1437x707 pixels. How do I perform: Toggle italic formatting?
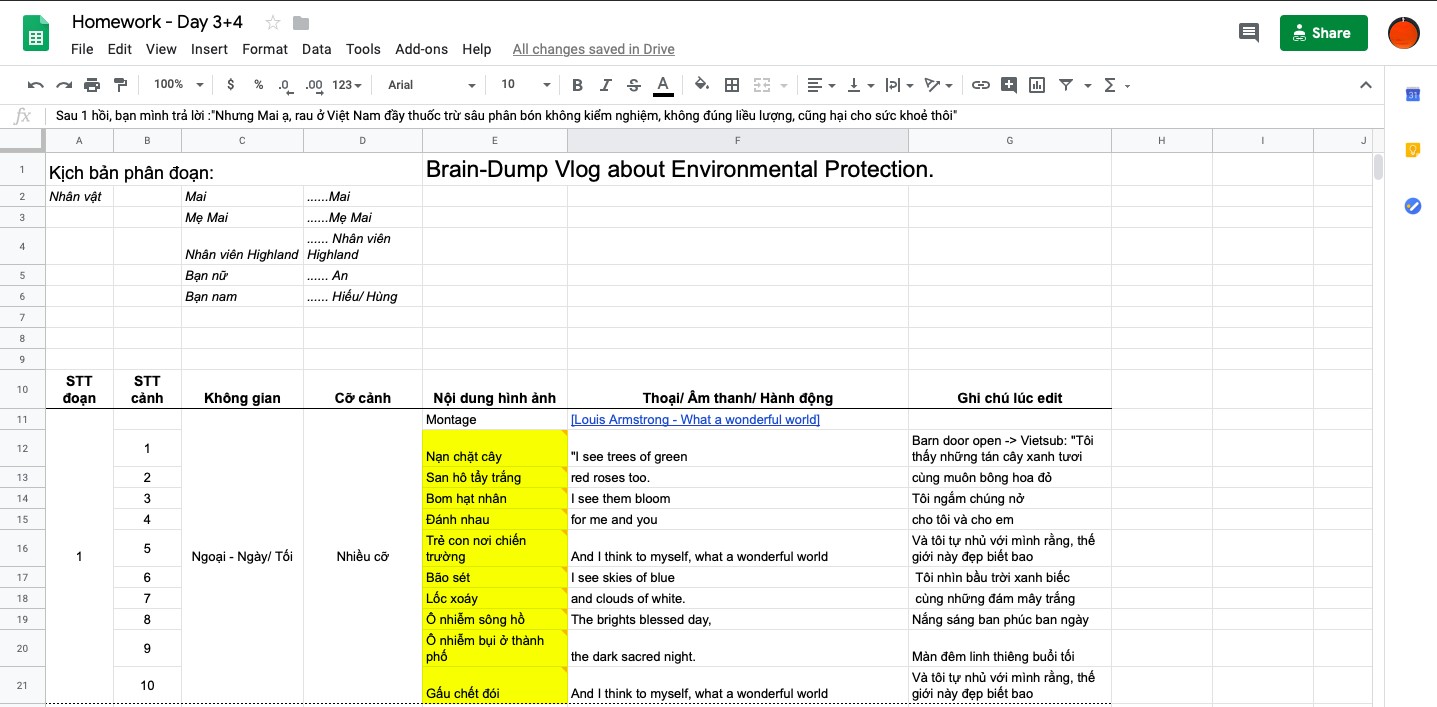tap(605, 85)
